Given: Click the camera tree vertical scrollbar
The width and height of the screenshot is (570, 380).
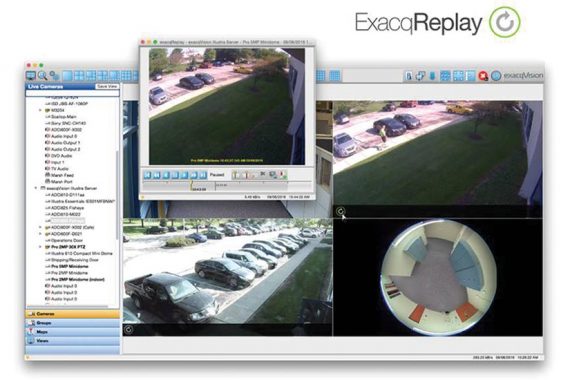Looking at the screenshot, I should pyautogui.click(x=117, y=195).
